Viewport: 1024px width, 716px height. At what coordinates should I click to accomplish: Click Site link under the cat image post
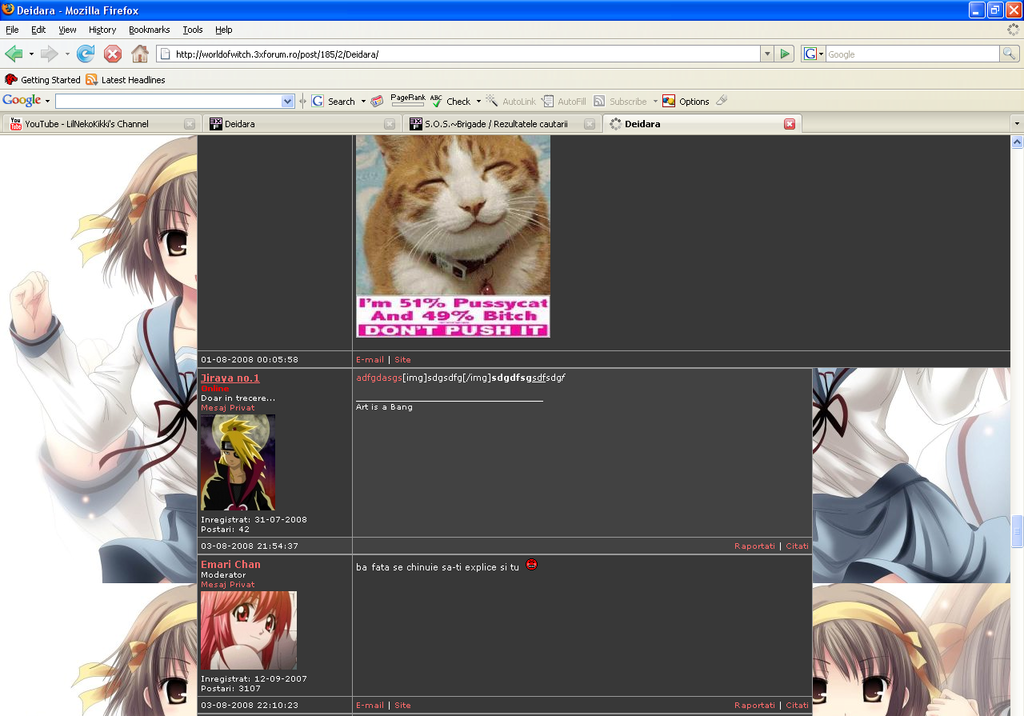[x=402, y=360]
